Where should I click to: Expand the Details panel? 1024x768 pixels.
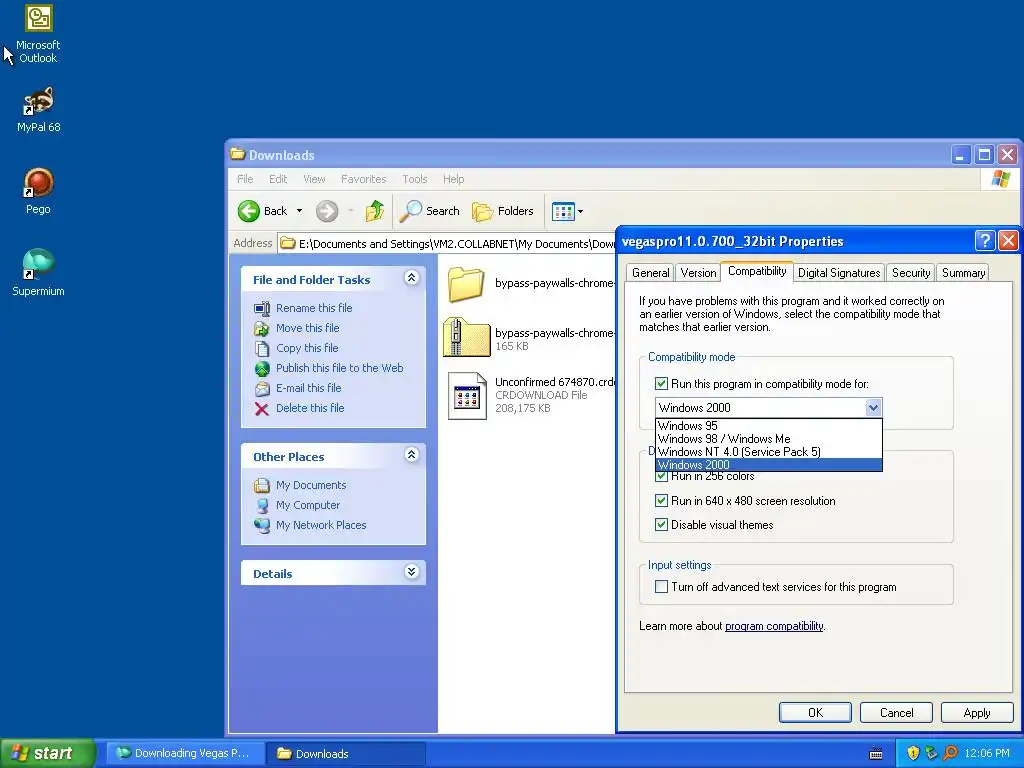click(x=411, y=572)
